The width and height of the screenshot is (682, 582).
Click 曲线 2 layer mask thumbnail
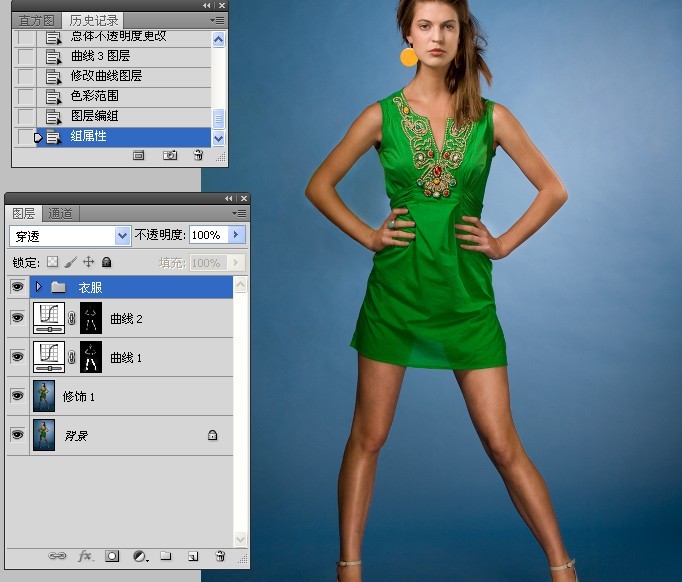click(x=91, y=318)
